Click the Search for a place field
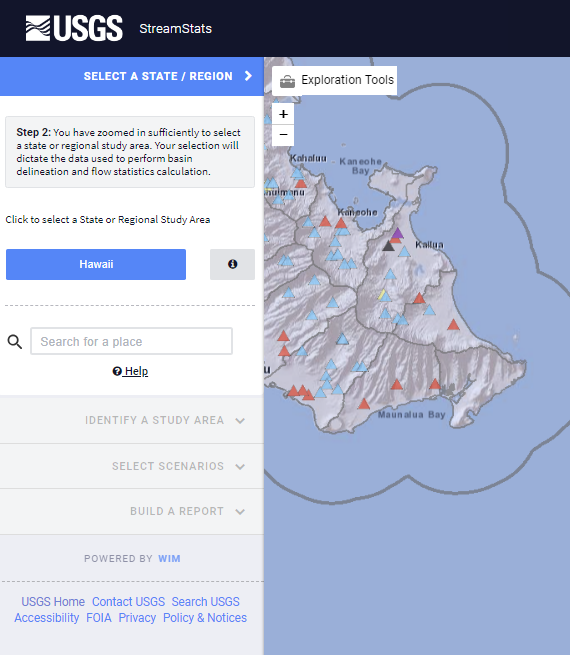The height and width of the screenshot is (655, 570). [131, 341]
